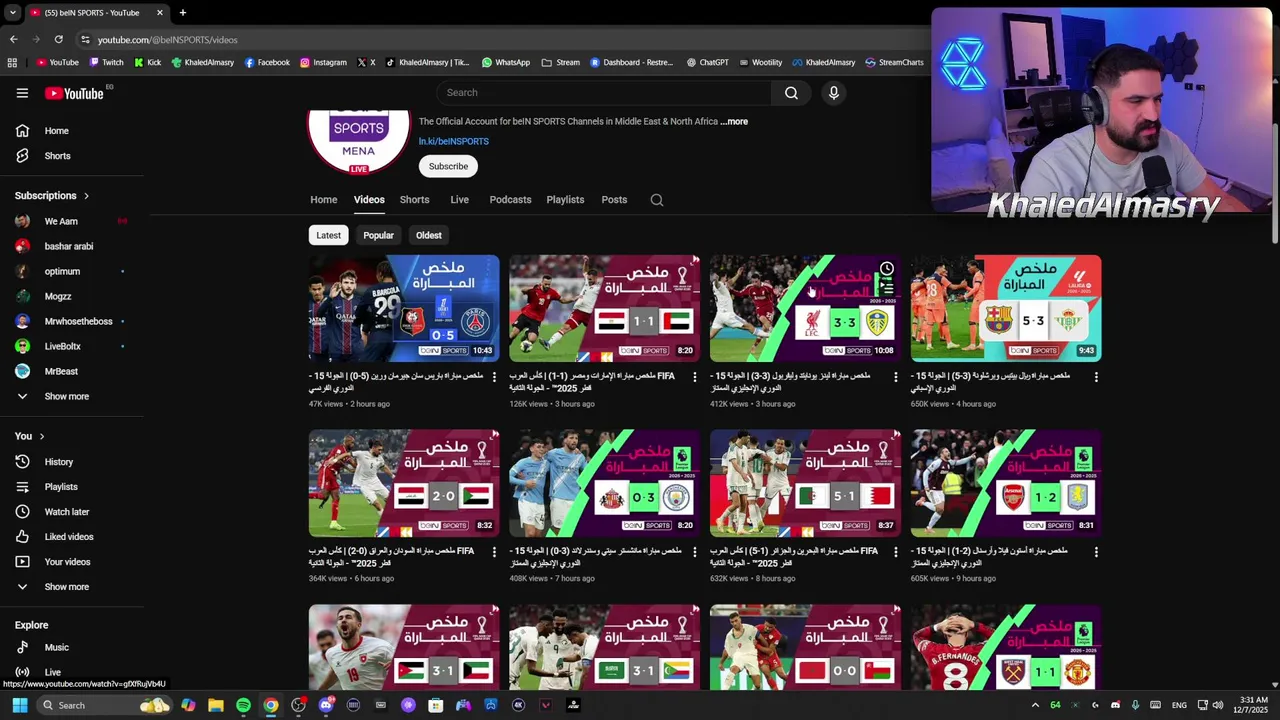Screen dimensions: 1280x720
Task: Open the YouTube hamburger guide menu
Action: 22,93
